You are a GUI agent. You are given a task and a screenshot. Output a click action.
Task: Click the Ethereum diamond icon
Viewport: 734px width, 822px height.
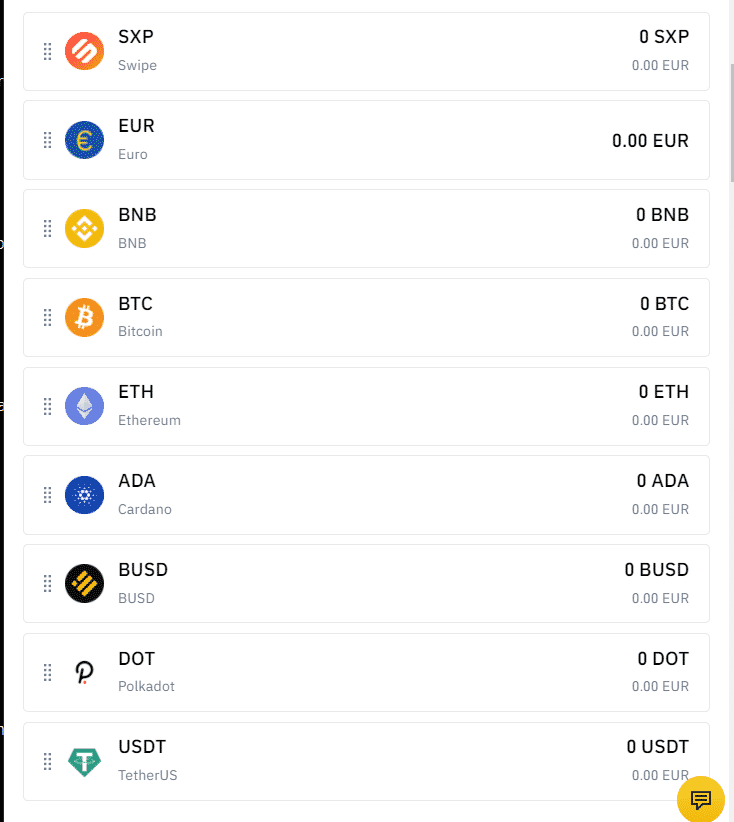tap(84, 406)
